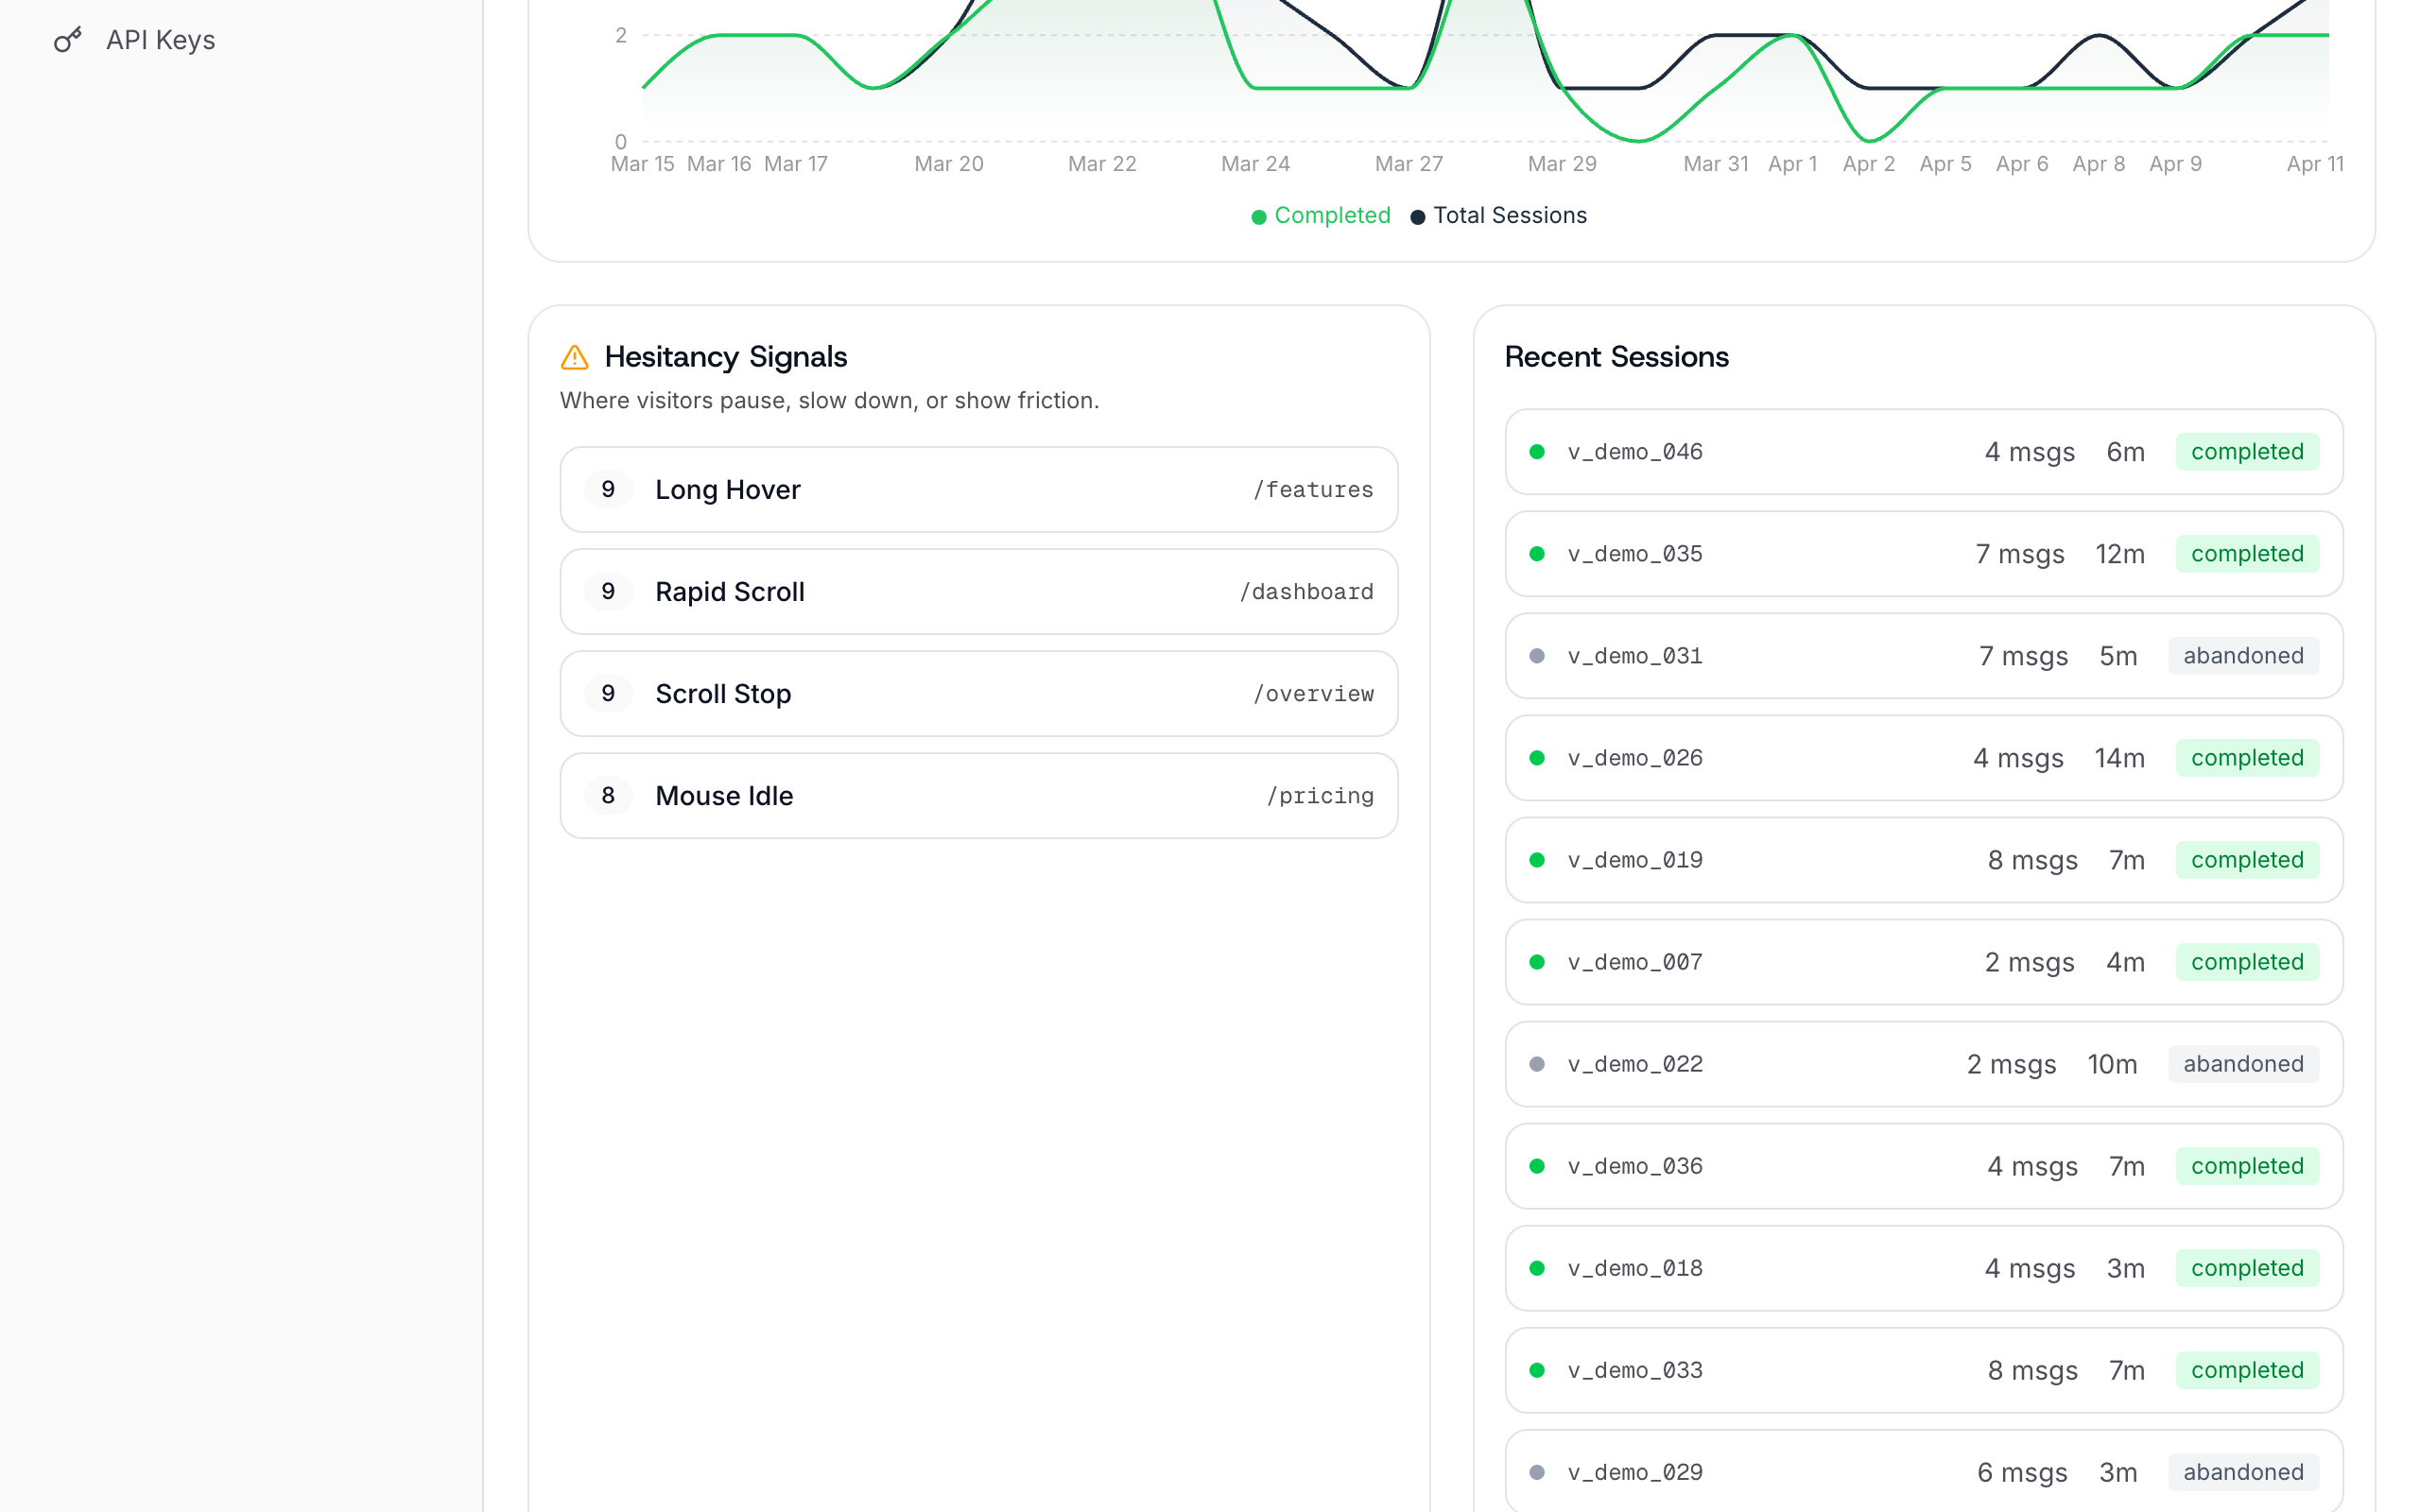Toggle the Completed legend series
Screen dimensions: 2420x1512
tap(1321, 216)
